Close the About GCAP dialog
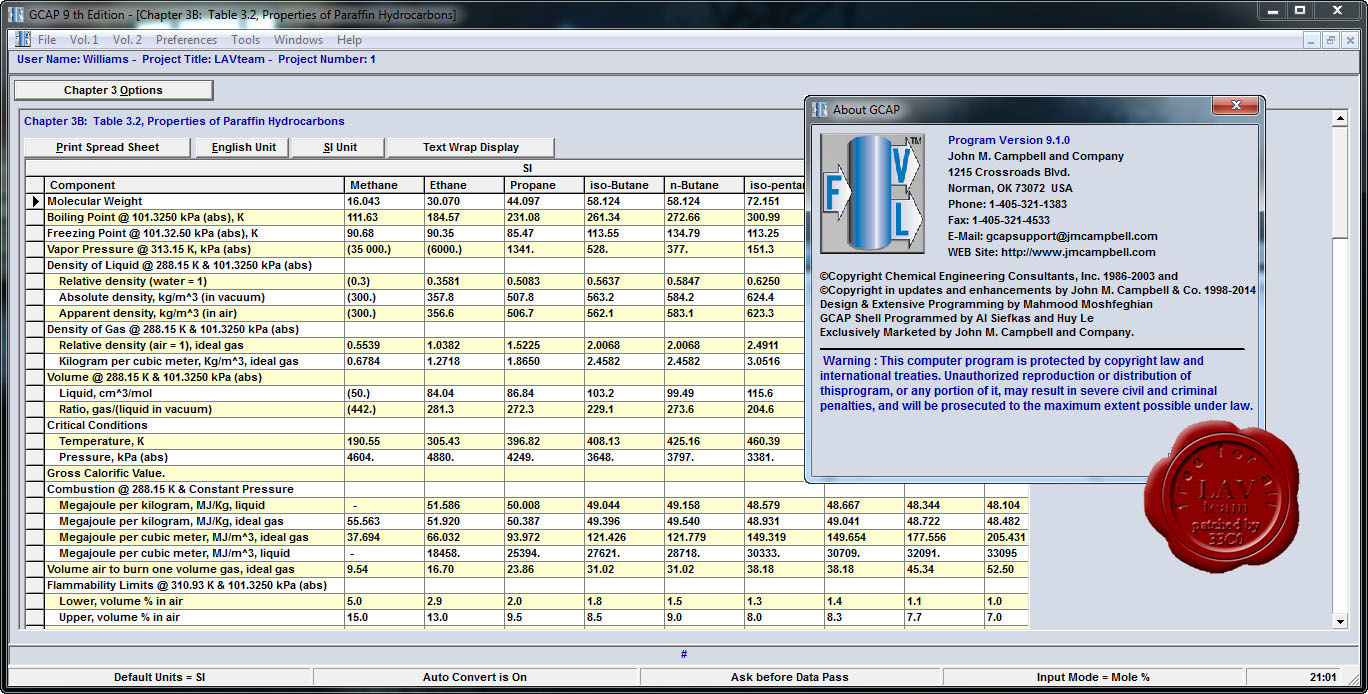 [x=1234, y=105]
